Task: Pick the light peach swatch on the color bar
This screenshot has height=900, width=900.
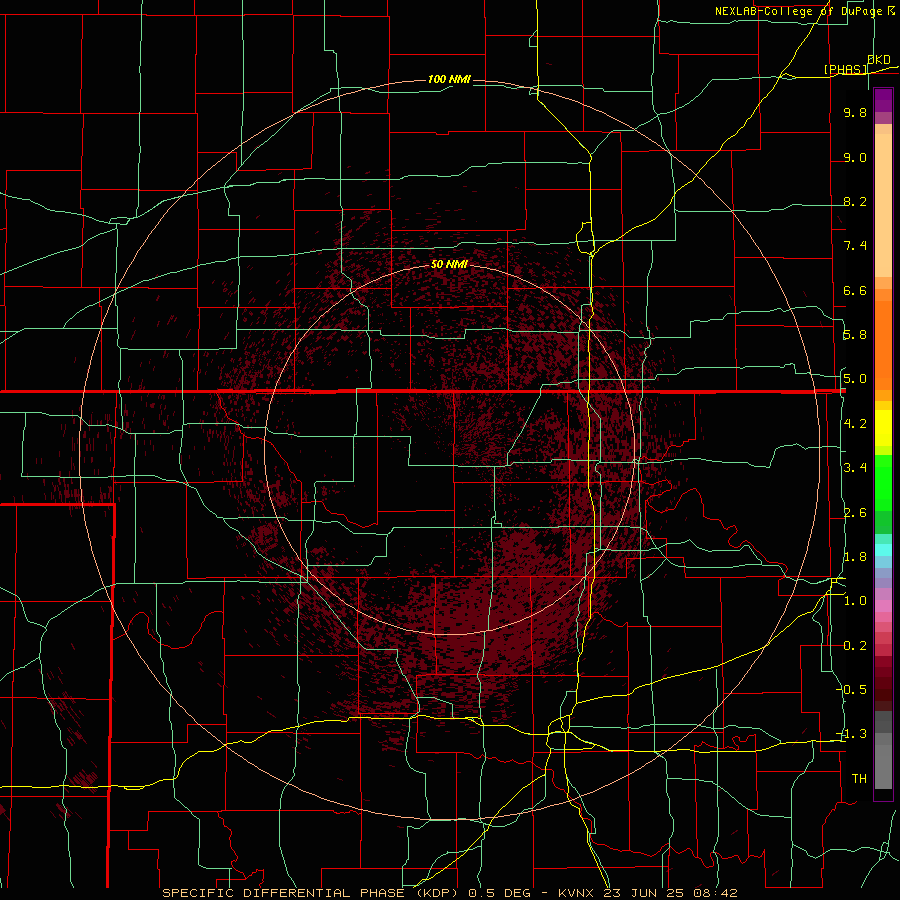Action: tap(883, 207)
